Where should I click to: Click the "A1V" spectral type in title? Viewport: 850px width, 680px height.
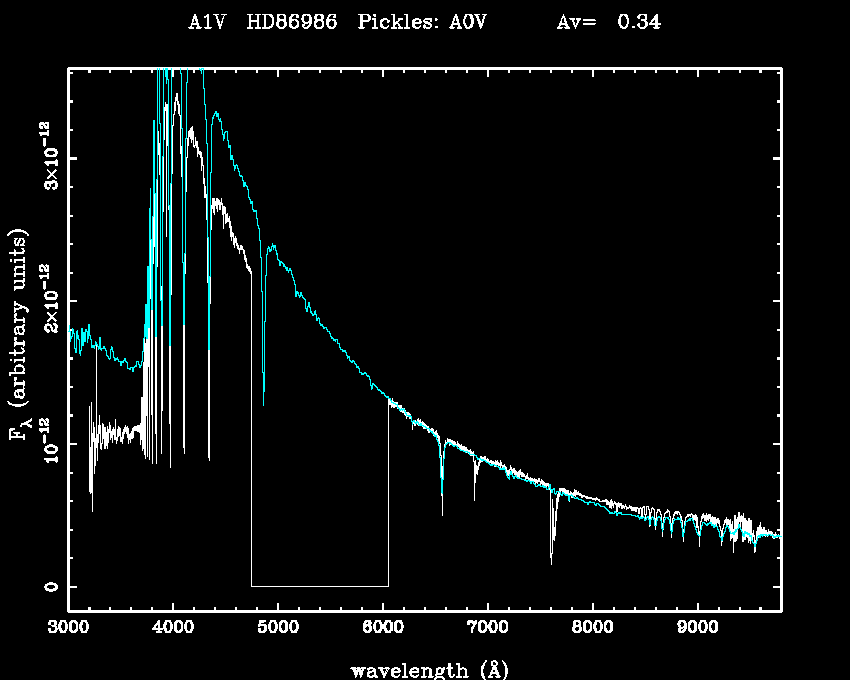point(205,23)
